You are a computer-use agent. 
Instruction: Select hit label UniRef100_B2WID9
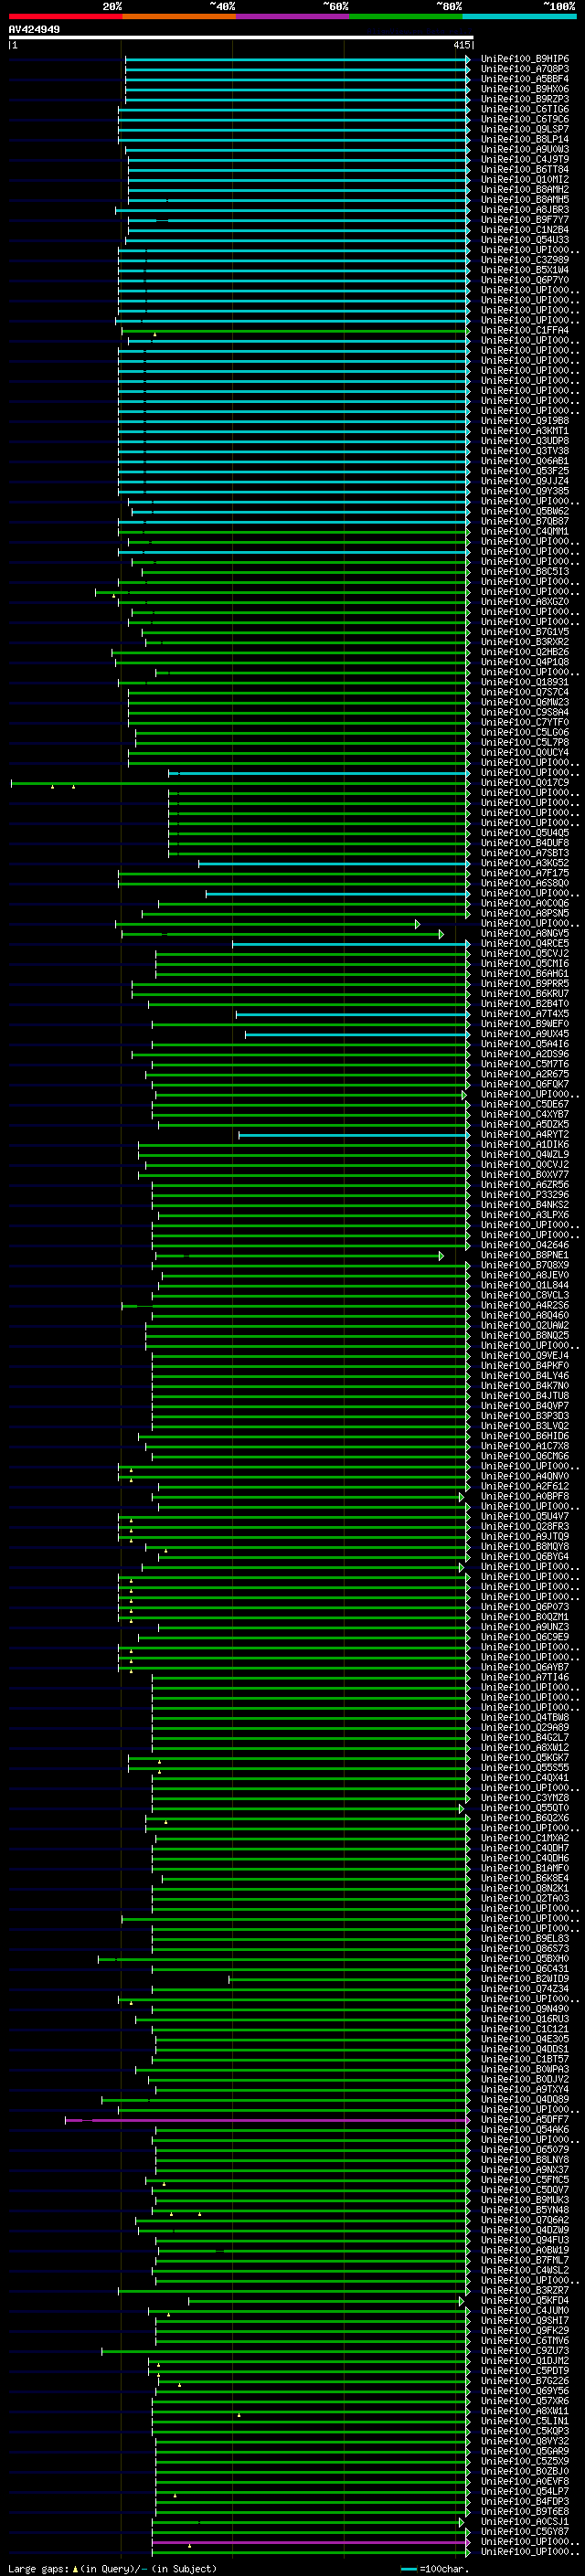point(525,1978)
